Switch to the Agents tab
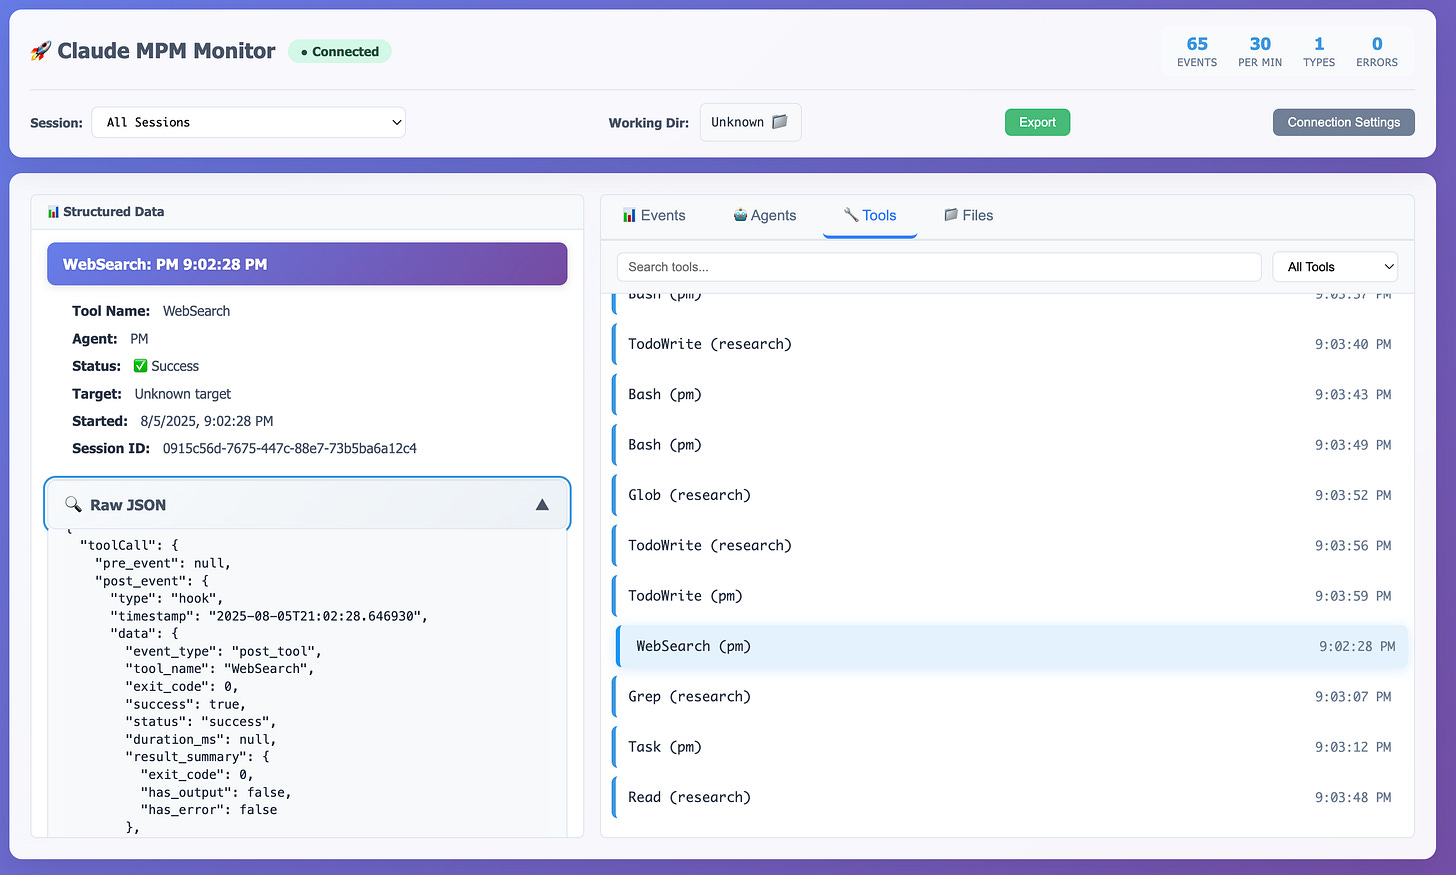 (x=765, y=215)
